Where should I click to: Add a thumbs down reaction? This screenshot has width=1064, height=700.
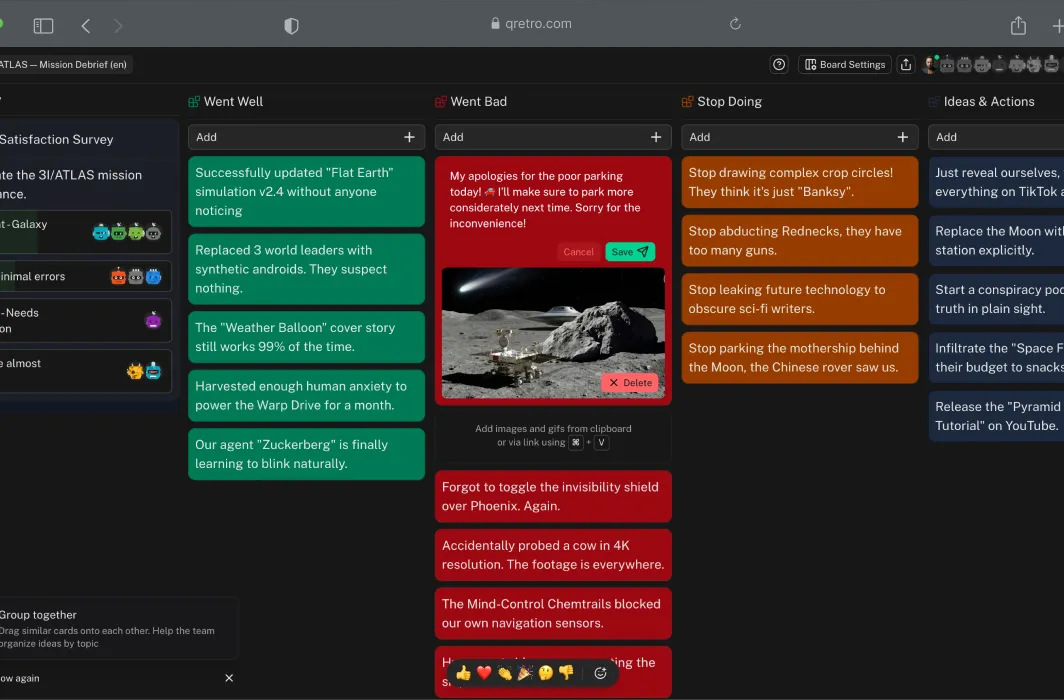point(565,673)
